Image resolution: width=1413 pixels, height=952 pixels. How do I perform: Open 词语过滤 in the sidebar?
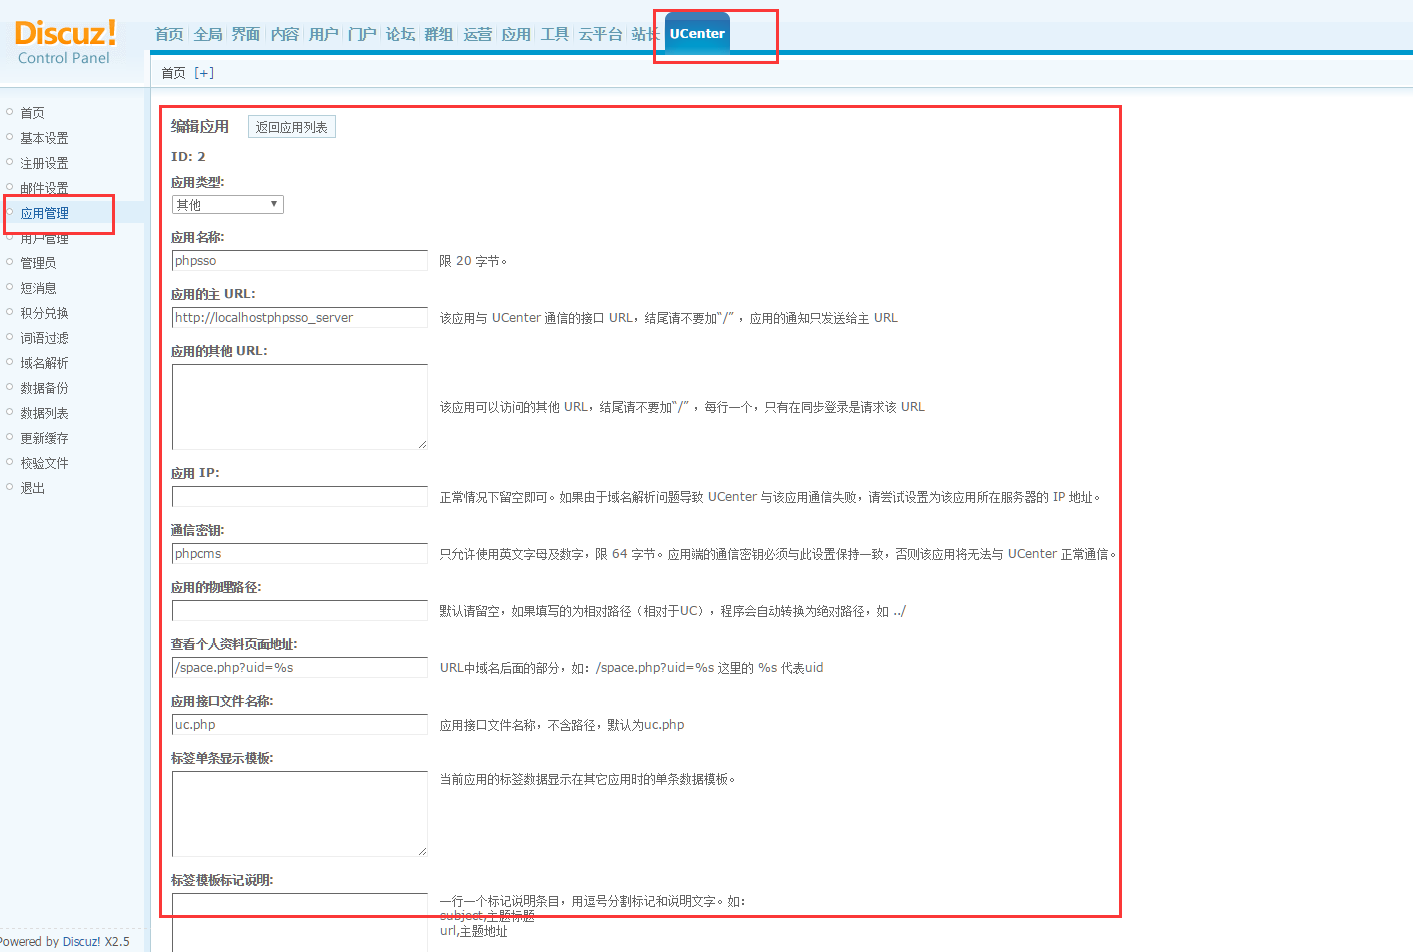[44, 338]
